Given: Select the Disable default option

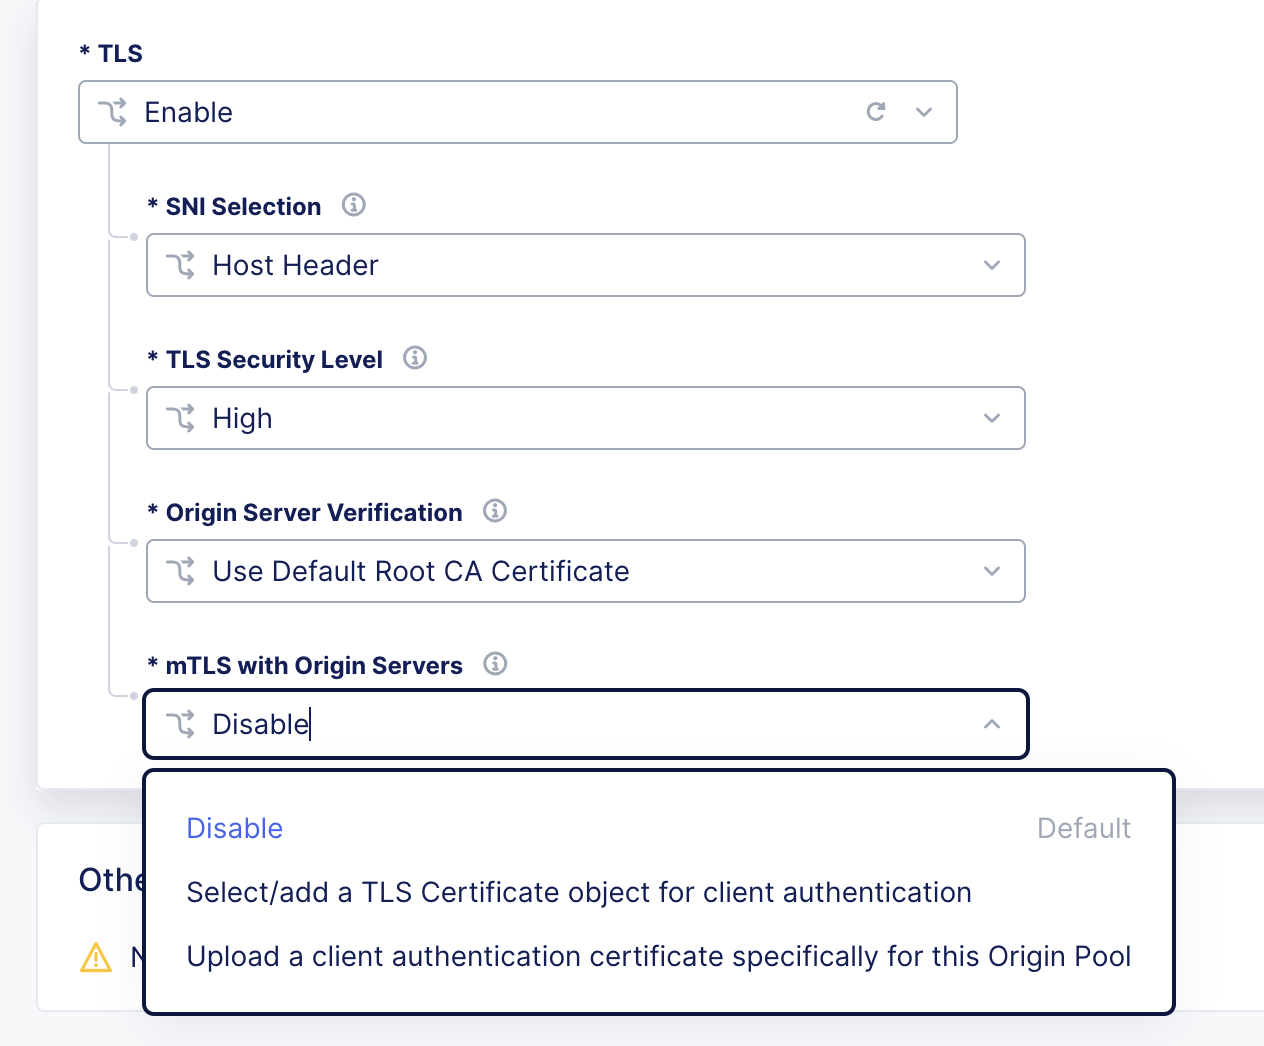Looking at the screenshot, I should pyautogui.click(x=234, y=828).
